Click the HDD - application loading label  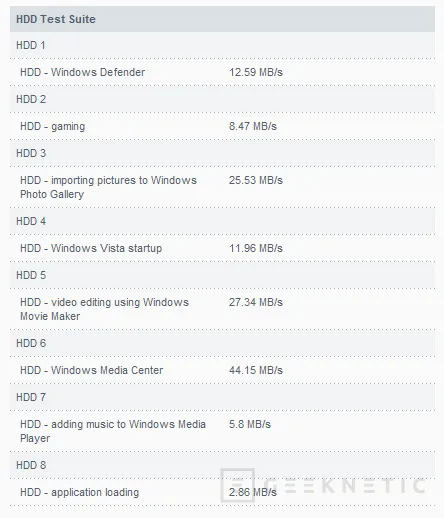(x=79, y=493)
